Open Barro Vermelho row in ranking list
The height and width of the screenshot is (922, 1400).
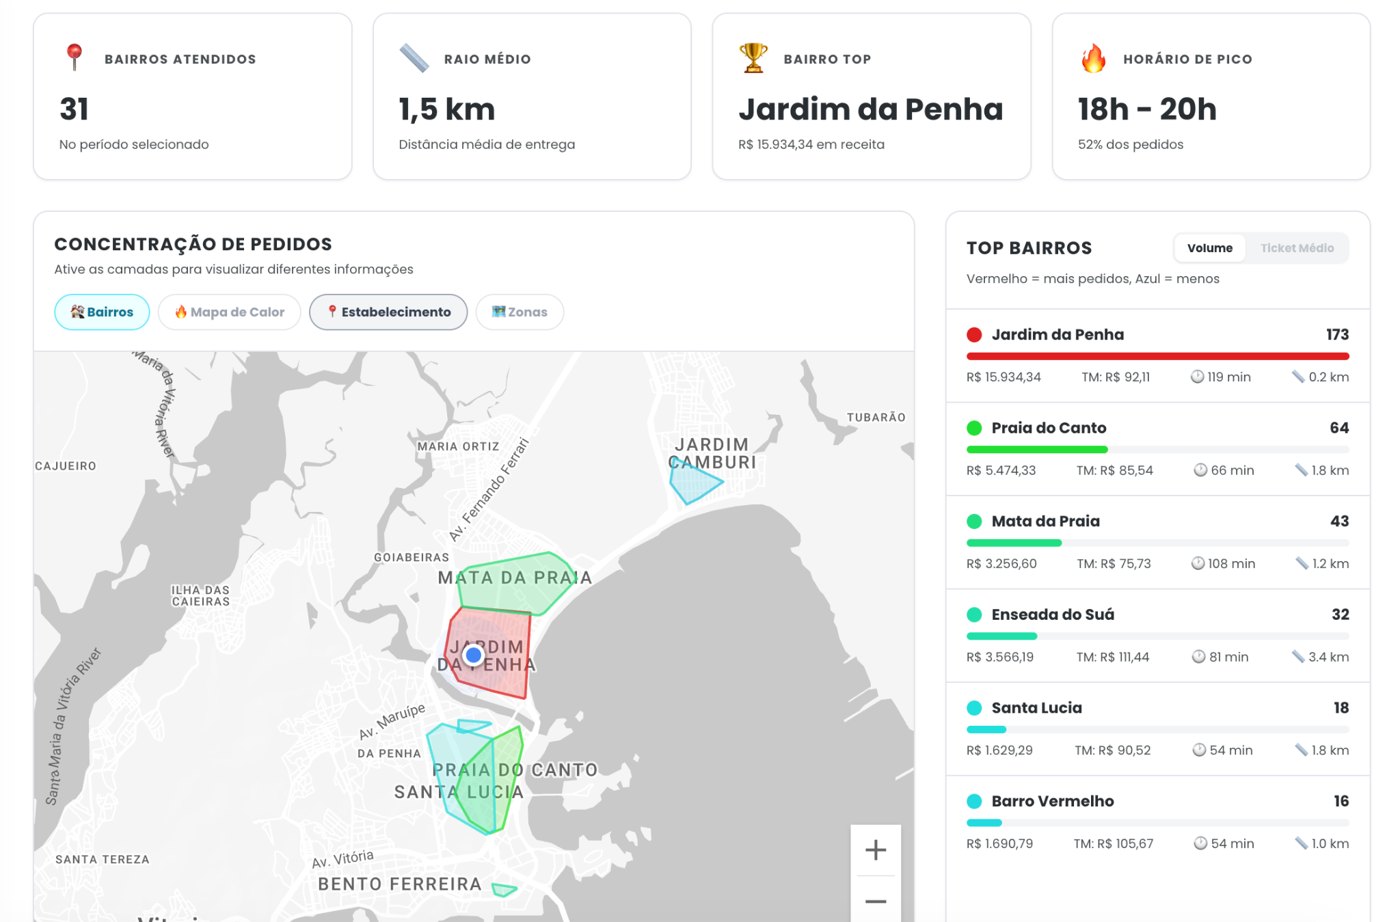tap(1158, 822)
